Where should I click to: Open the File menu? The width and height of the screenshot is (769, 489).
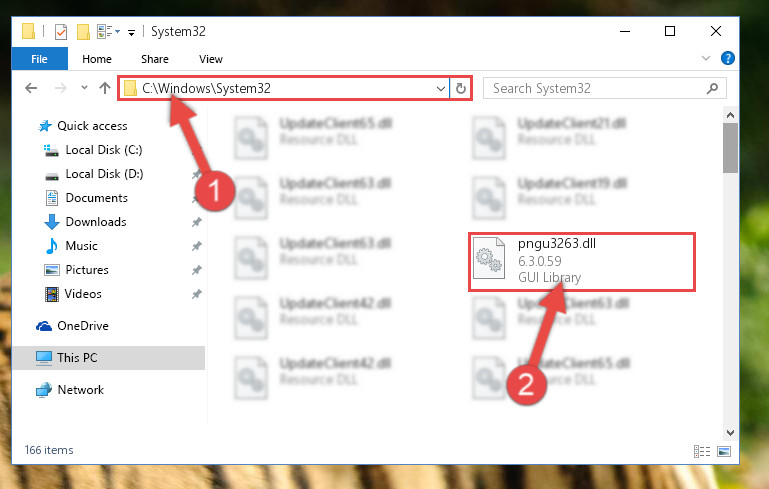40,59
